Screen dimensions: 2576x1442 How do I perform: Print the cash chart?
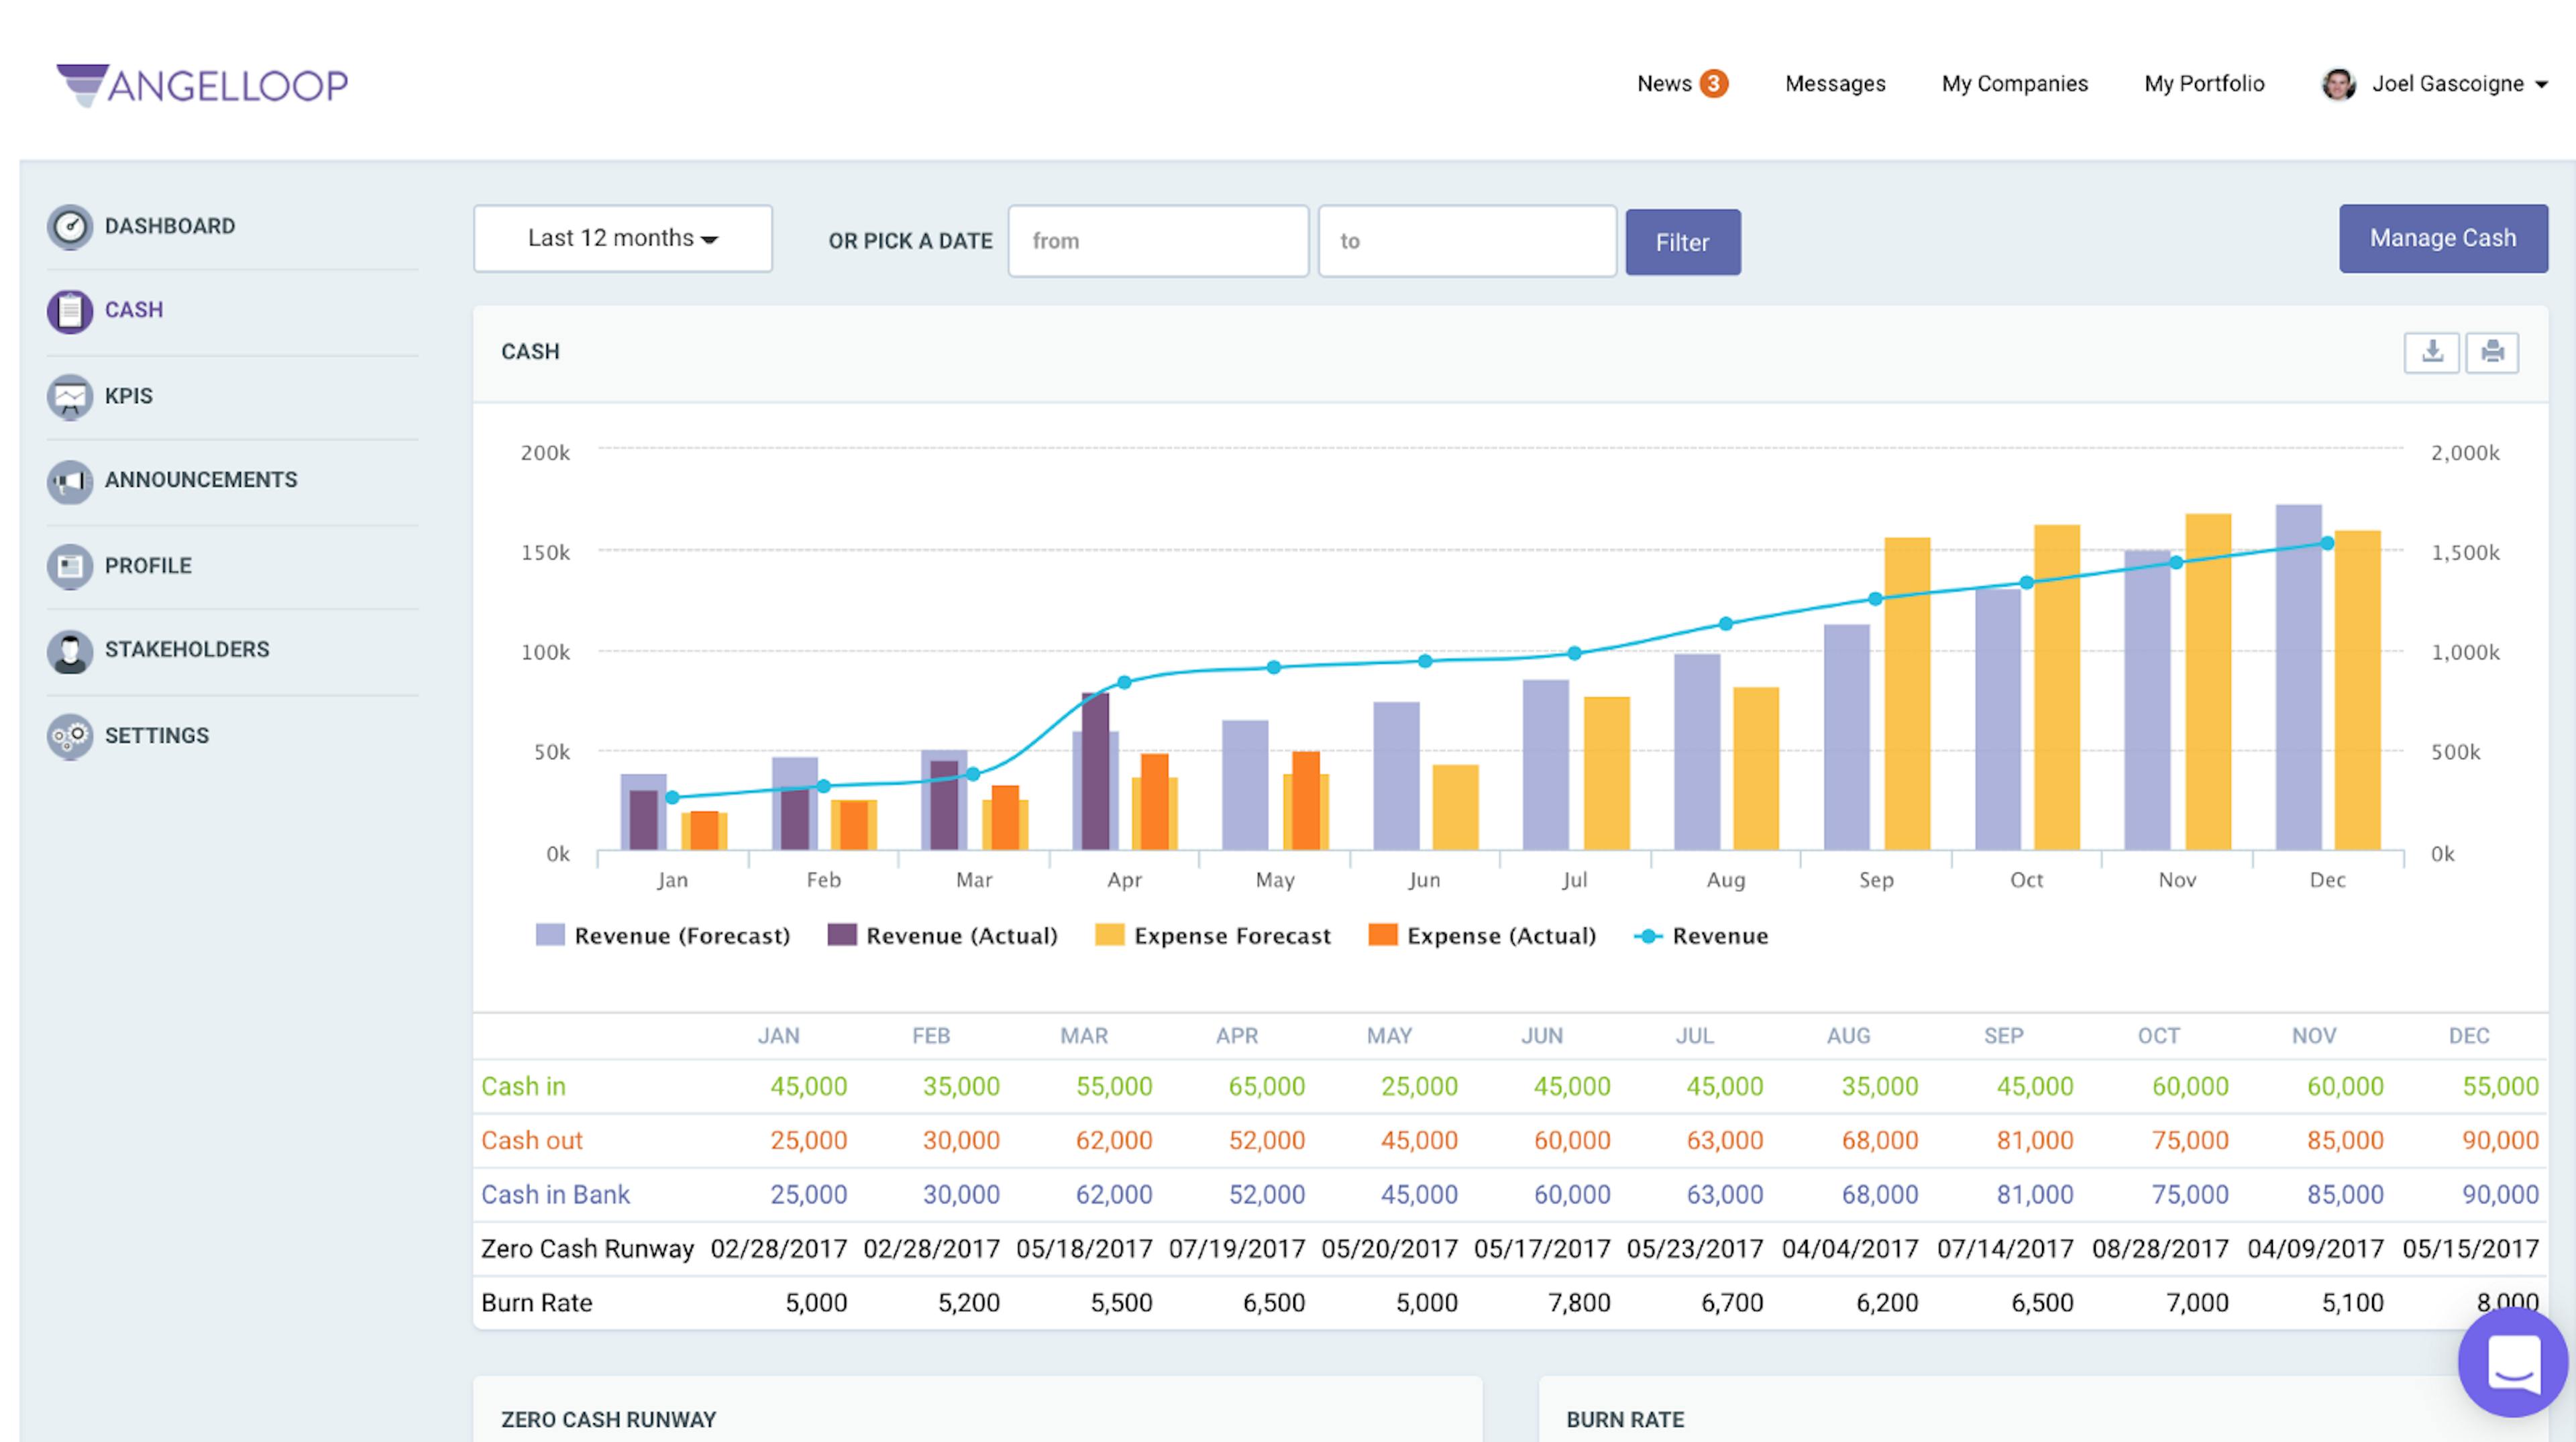pyautogui.click(x=2492, y=352)
